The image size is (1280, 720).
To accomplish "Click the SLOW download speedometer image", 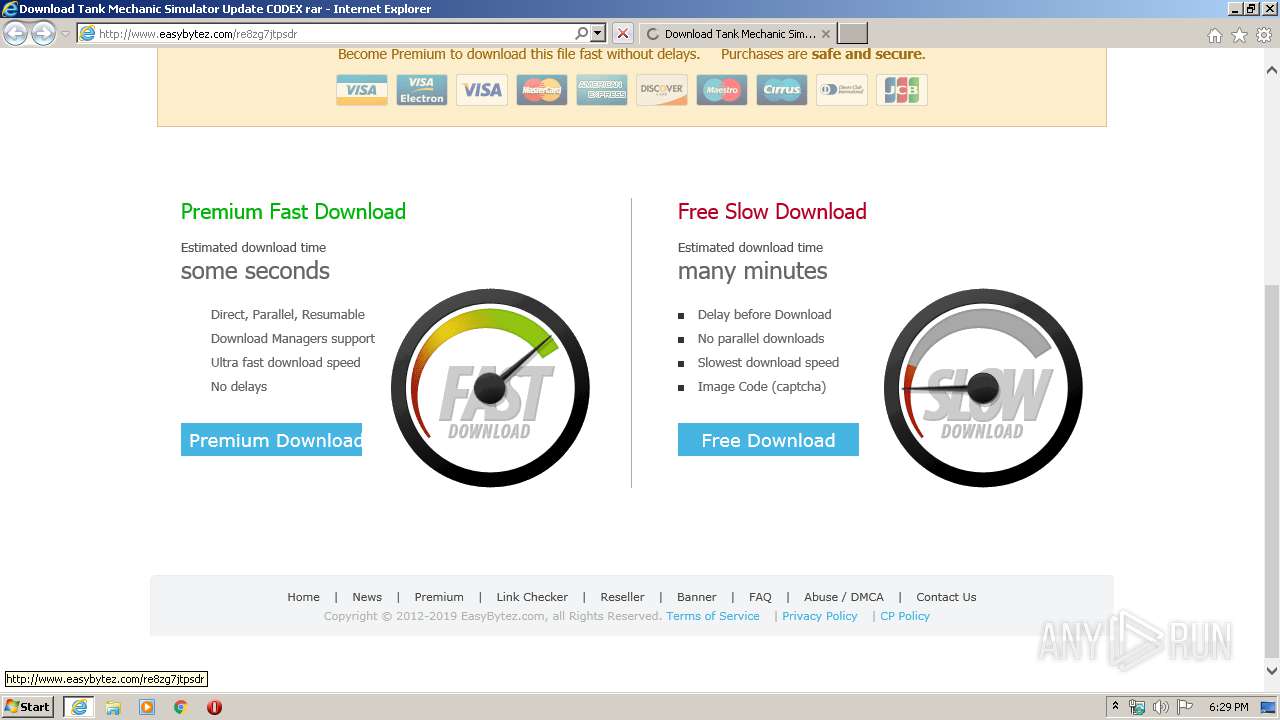I will tap(983, 388).
